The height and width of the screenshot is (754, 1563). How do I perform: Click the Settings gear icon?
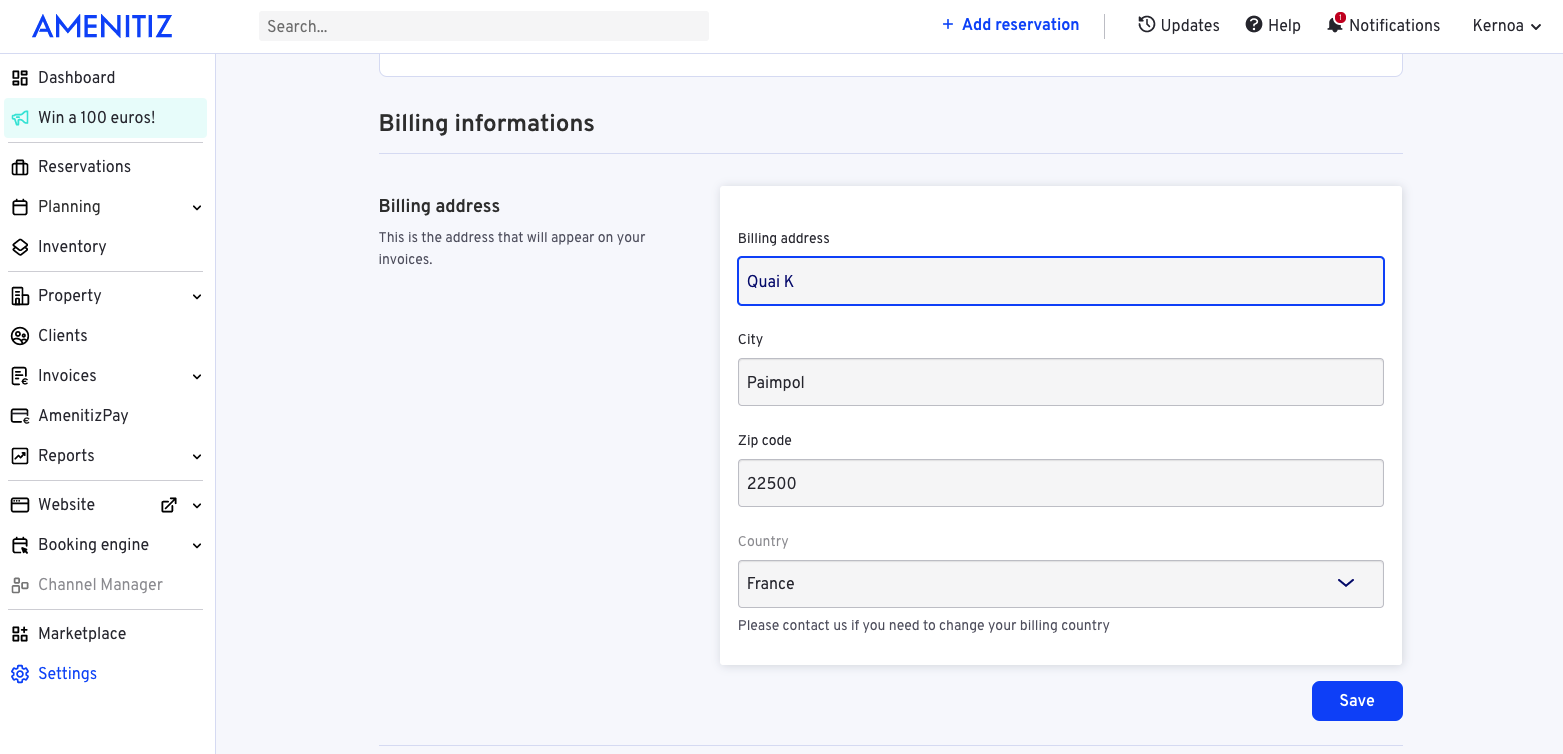click(20, 674)
